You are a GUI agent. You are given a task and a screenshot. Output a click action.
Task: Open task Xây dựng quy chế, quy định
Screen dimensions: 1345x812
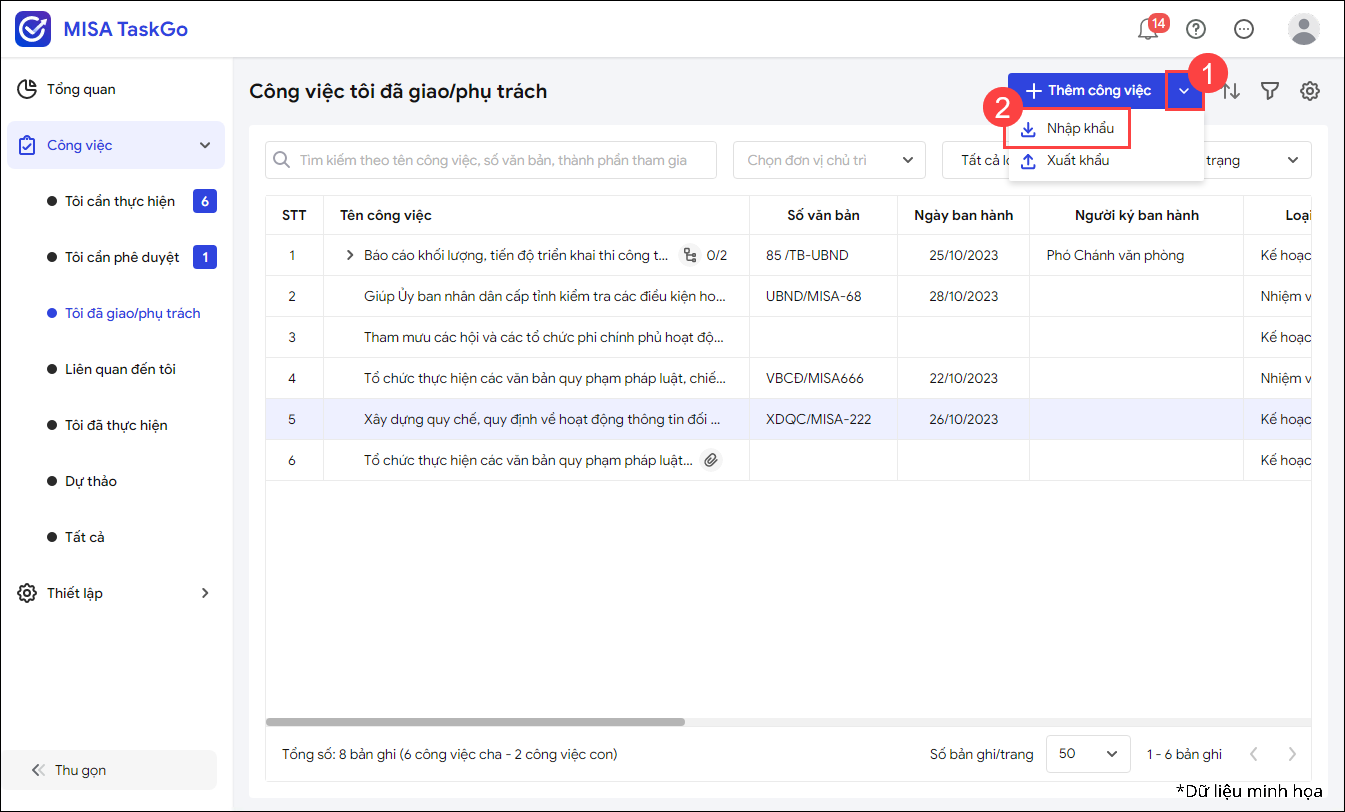coord(542,419)
